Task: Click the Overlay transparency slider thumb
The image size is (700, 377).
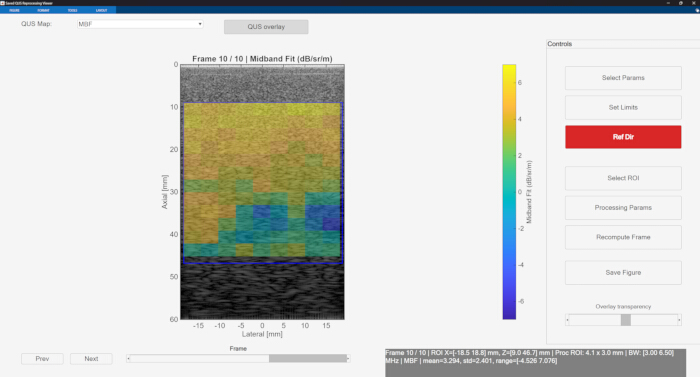Action: tap(626, 320)
